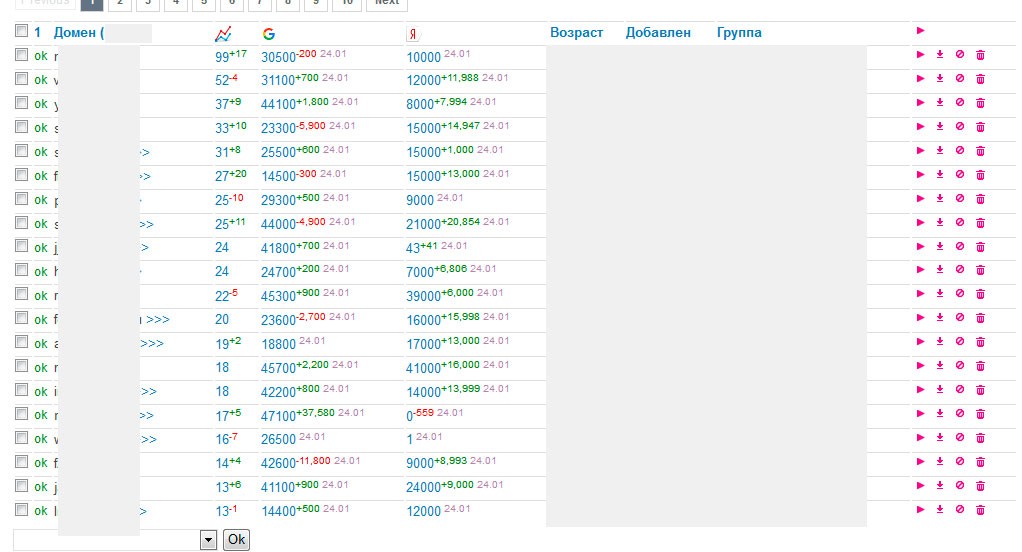
Task: Block the row with Google 14400
Action: 960,510
